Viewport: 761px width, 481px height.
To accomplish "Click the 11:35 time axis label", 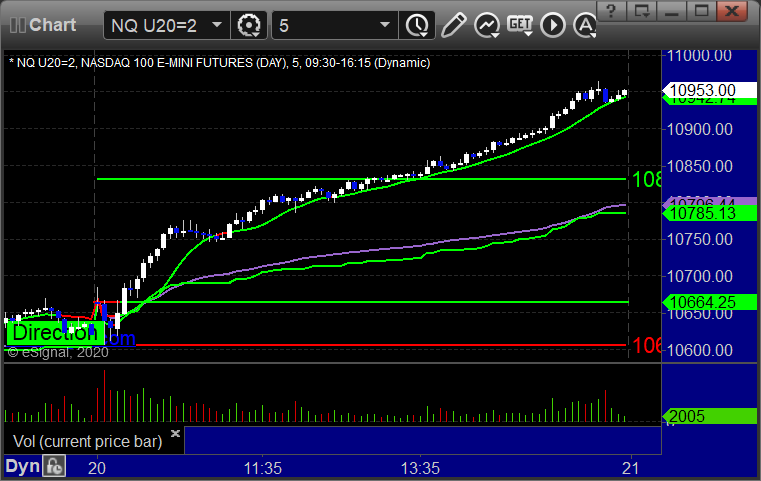I will (x=262, y=468).
